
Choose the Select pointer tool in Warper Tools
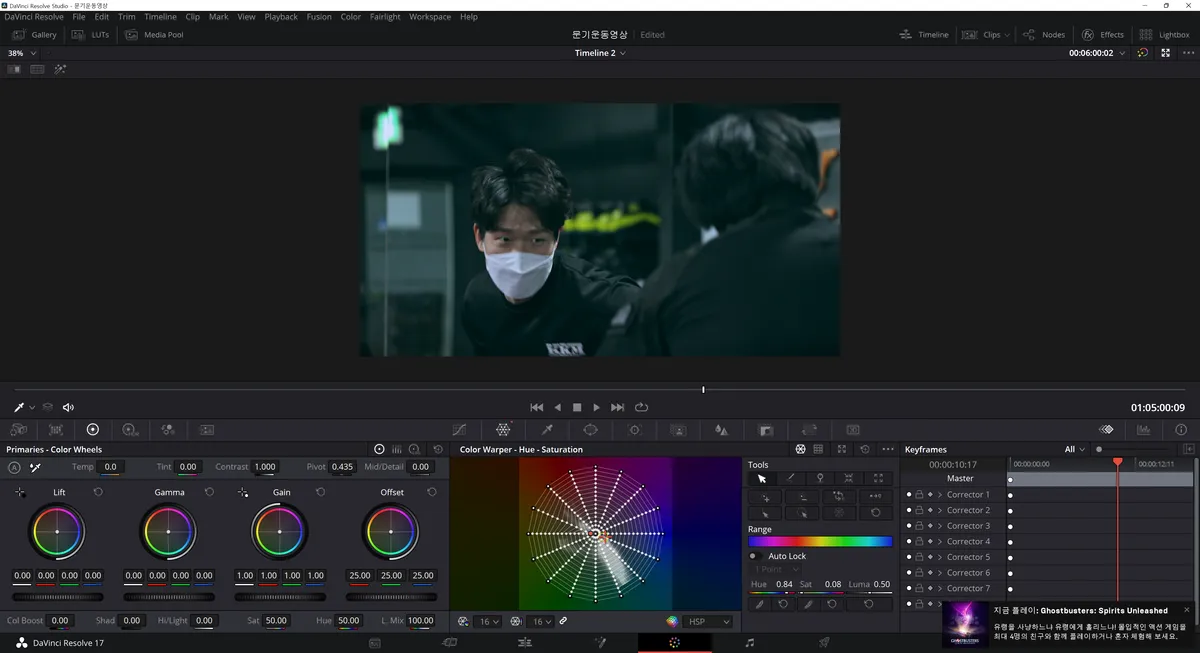pos(762,478)
